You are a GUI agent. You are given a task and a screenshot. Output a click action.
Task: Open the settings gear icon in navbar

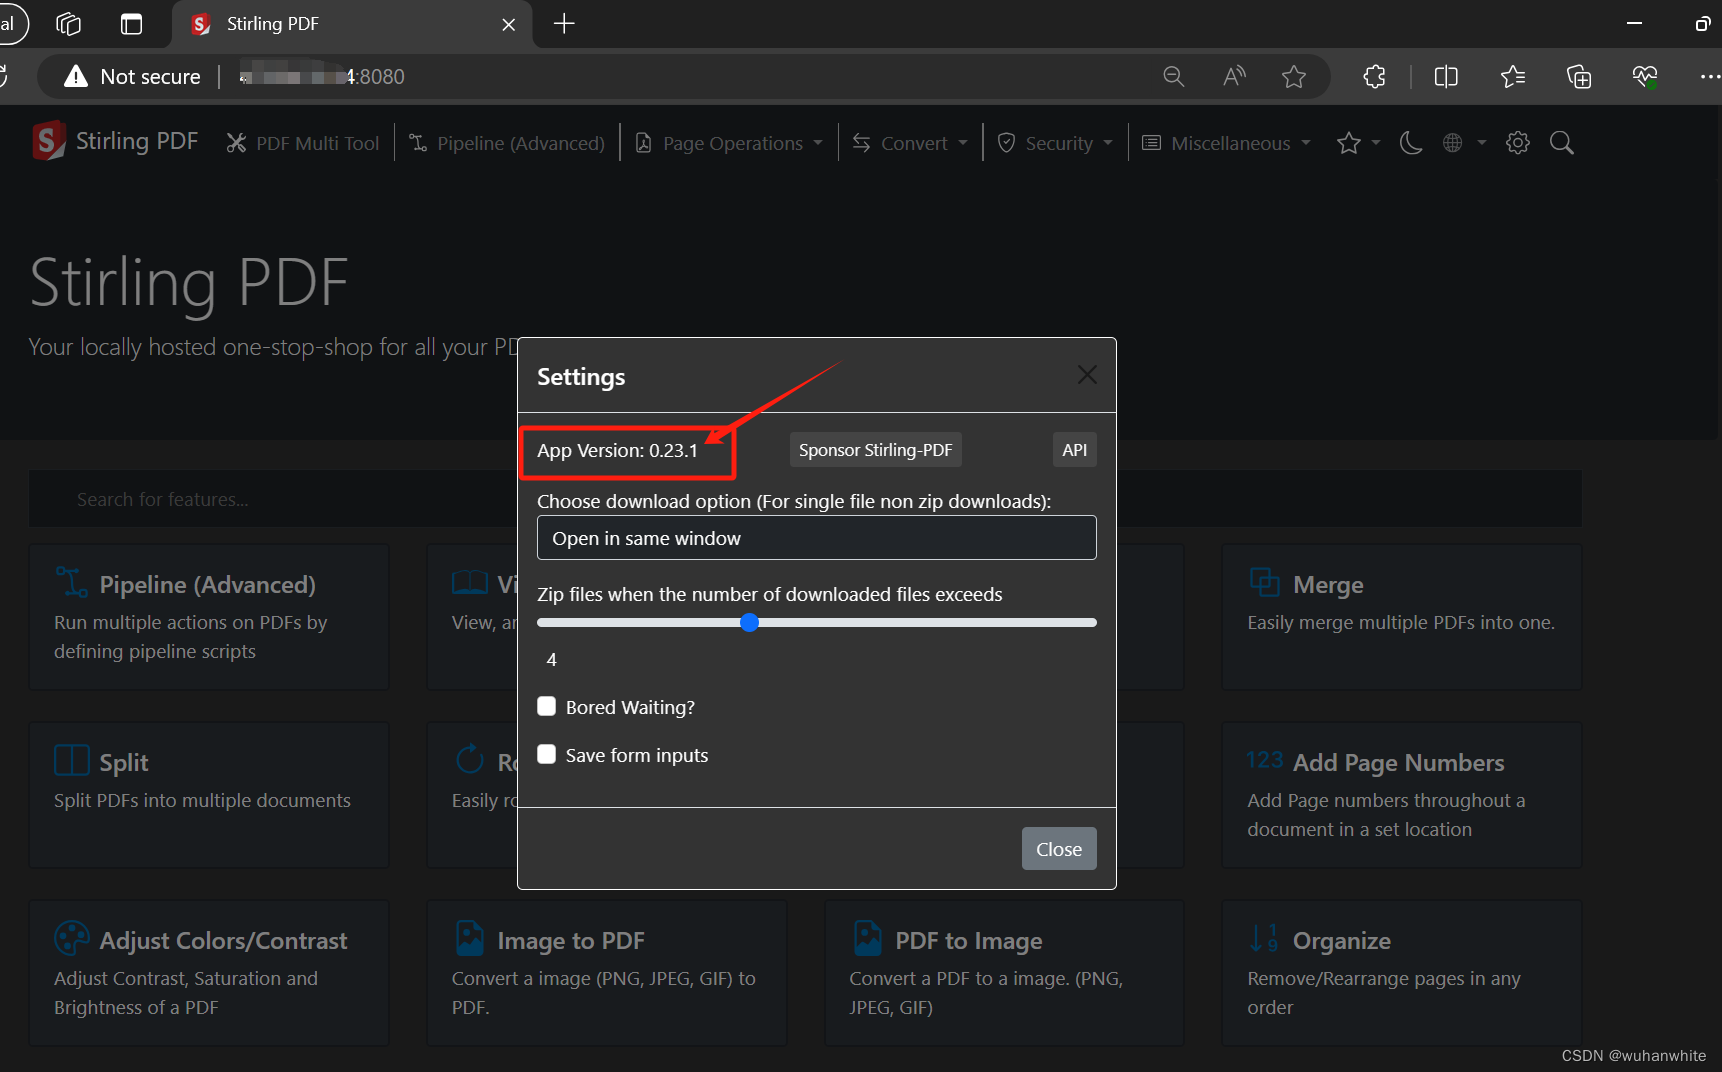(1518, 143)
